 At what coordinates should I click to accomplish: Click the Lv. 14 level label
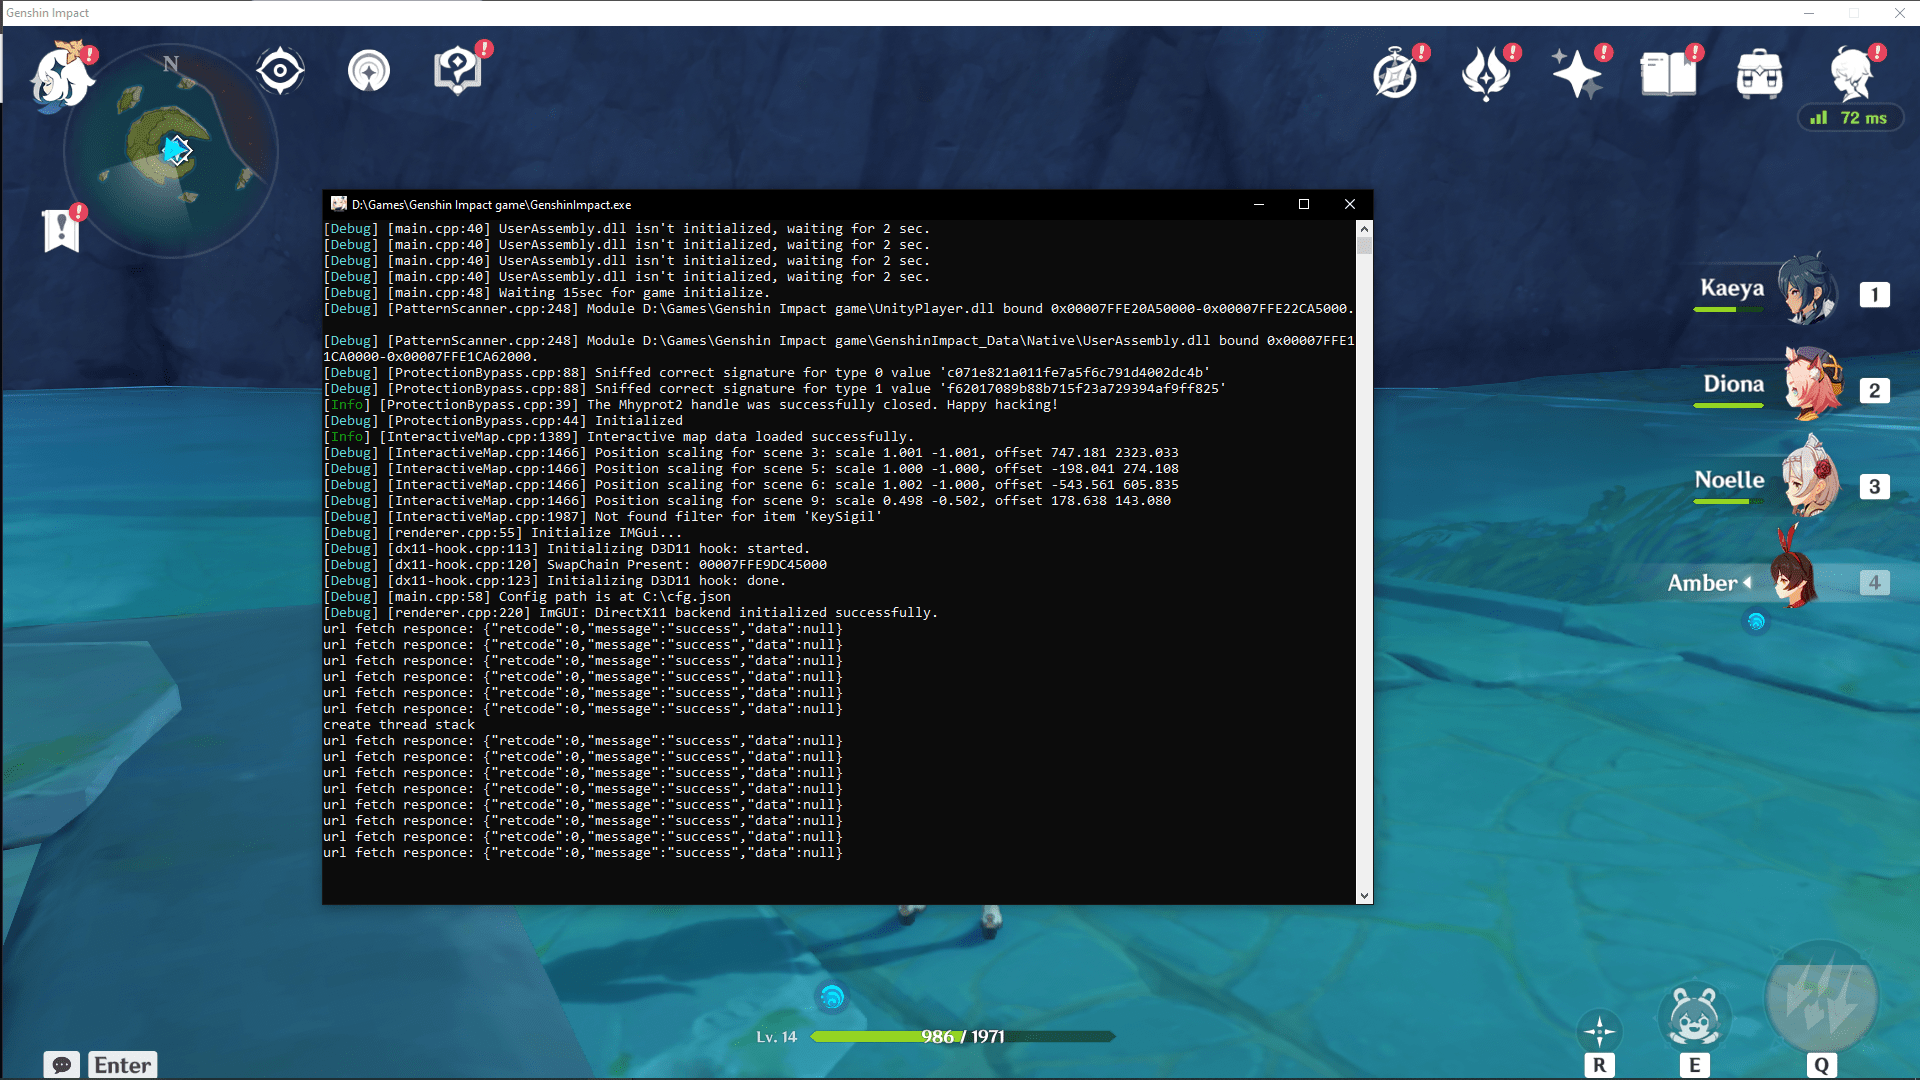pos(776,1037)
